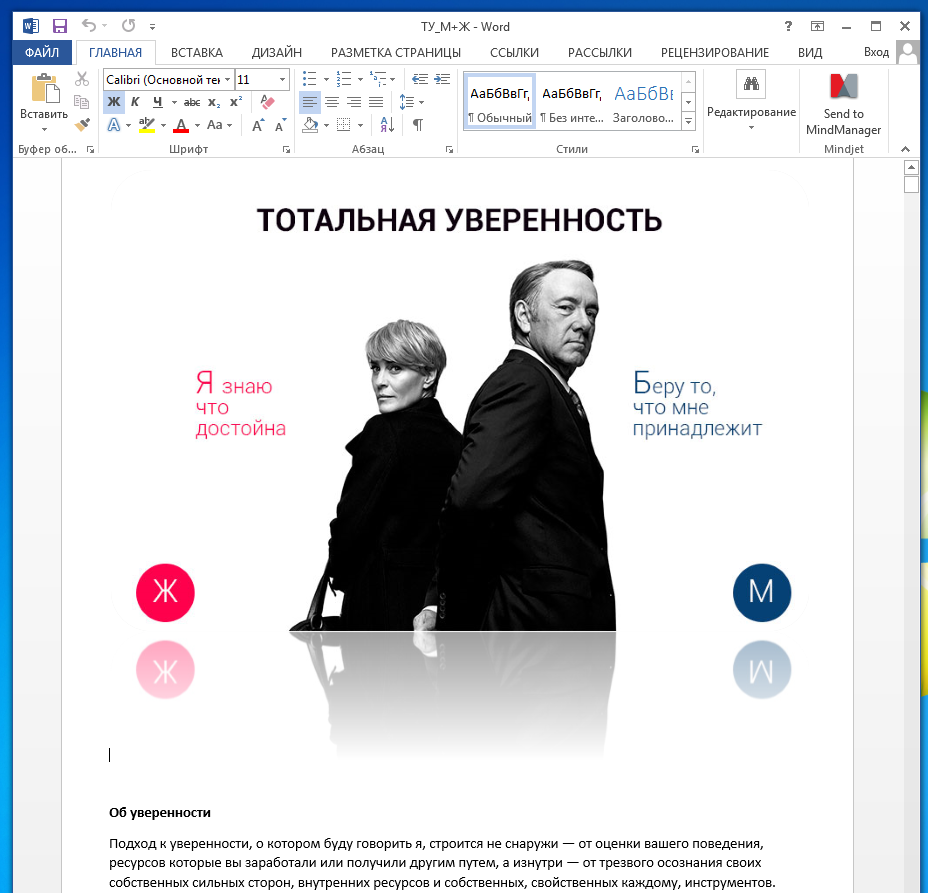
Task: Click the Clear Formatting eraser icon
Action: 267,102
